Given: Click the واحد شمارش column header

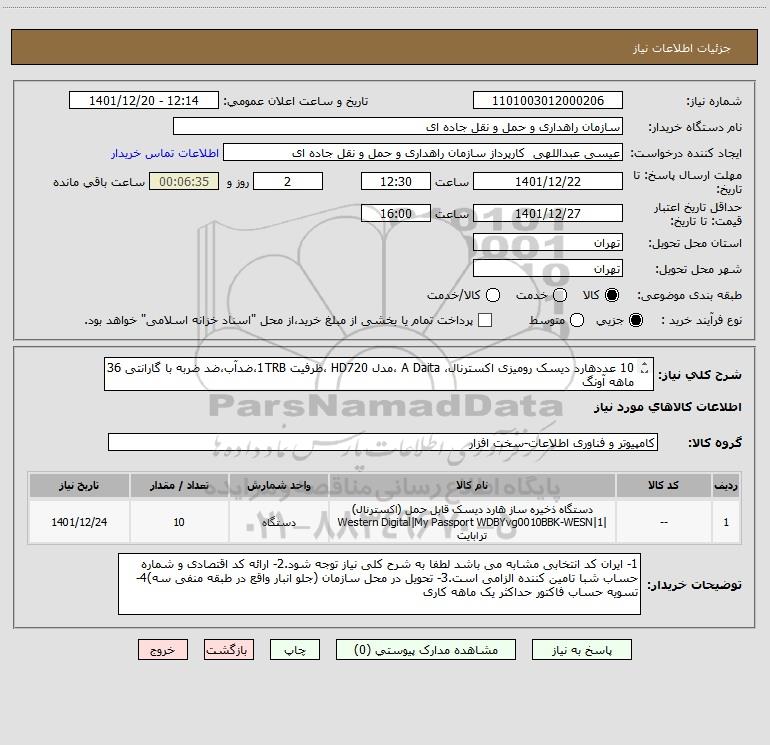Looking at the screenshot, I should 278,485.
